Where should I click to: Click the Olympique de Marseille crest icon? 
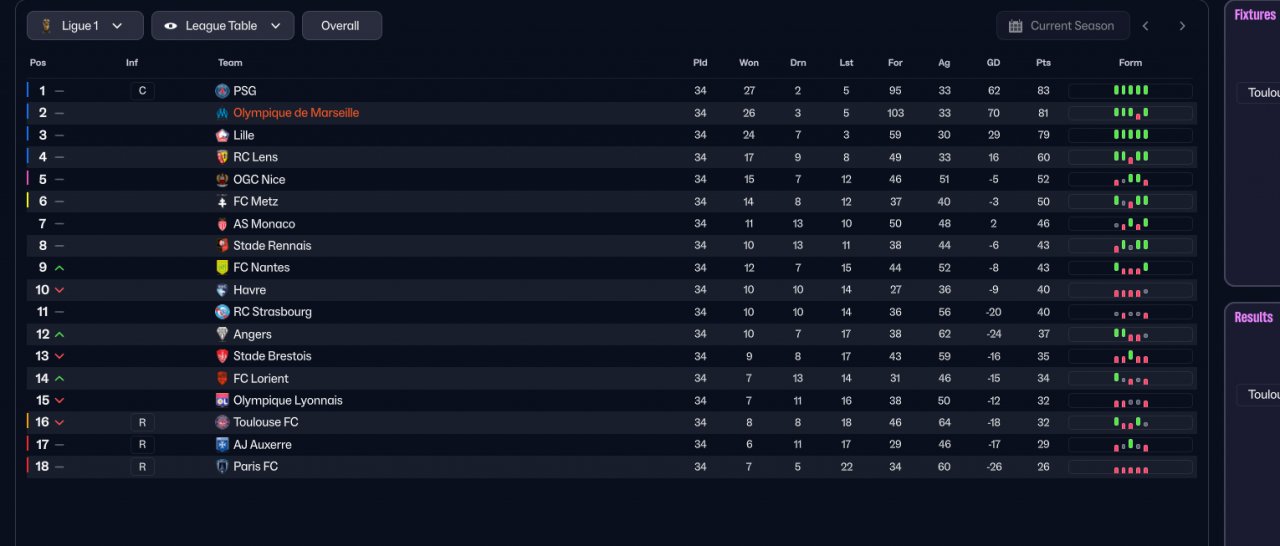(222, 113)
